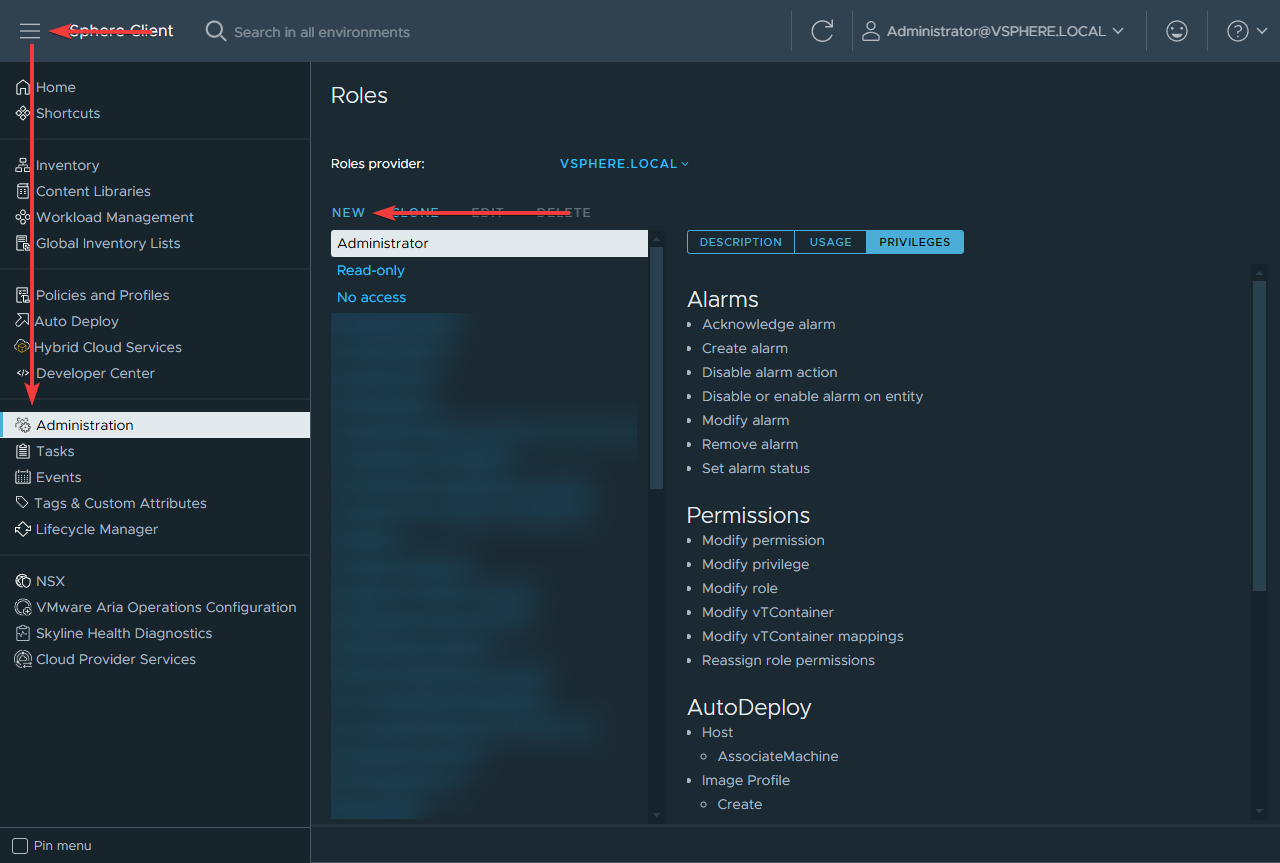Screen dimensions: 1280x863
Task: Click the NSX icon in the sidebar
Action: pos(21,581)
